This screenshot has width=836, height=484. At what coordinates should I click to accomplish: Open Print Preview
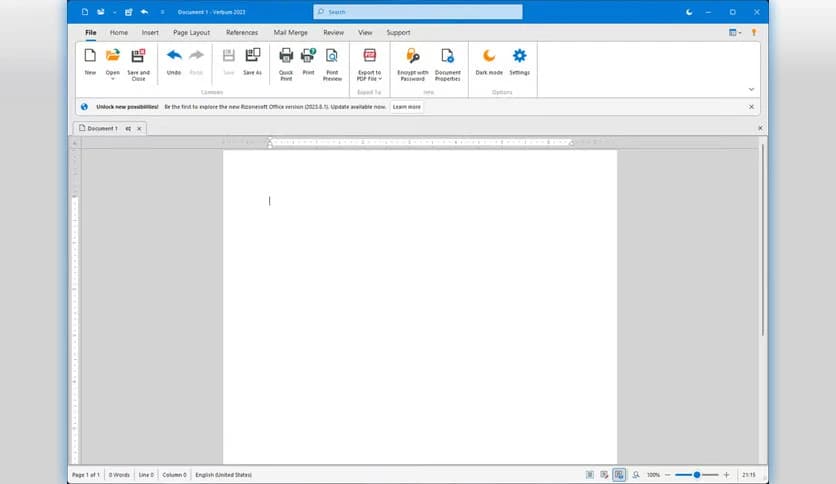point(332,64)
